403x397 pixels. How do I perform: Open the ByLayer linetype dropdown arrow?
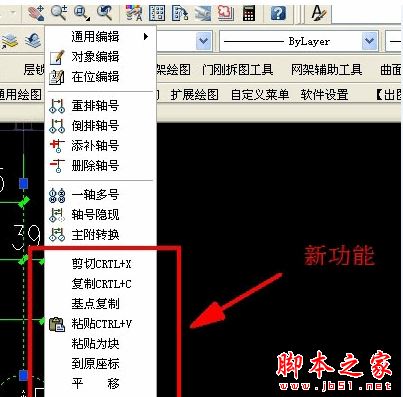[369, 41]
